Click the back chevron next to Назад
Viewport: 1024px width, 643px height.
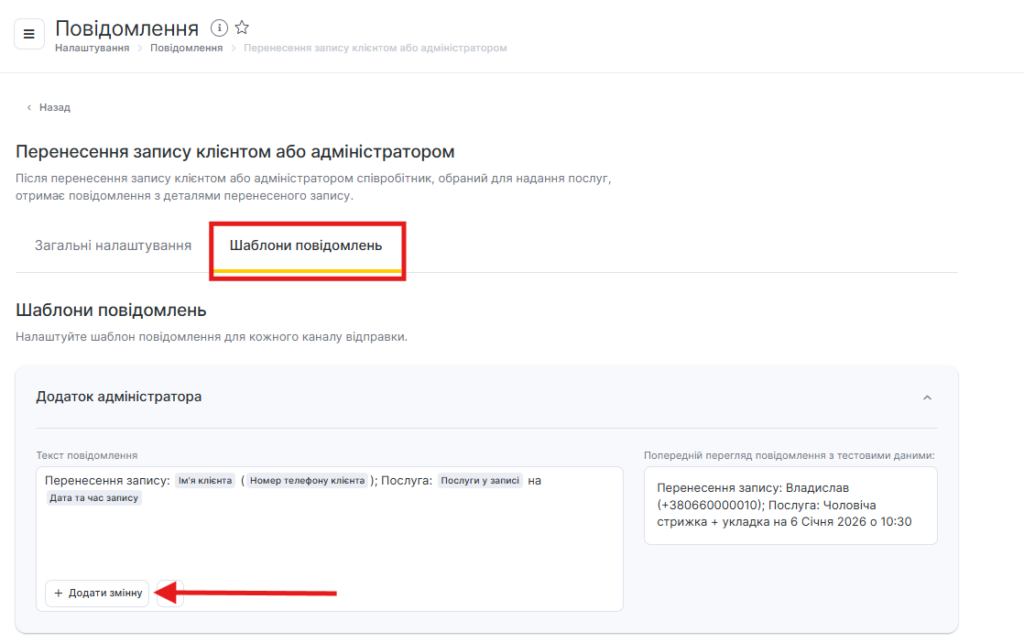[29, 107]
